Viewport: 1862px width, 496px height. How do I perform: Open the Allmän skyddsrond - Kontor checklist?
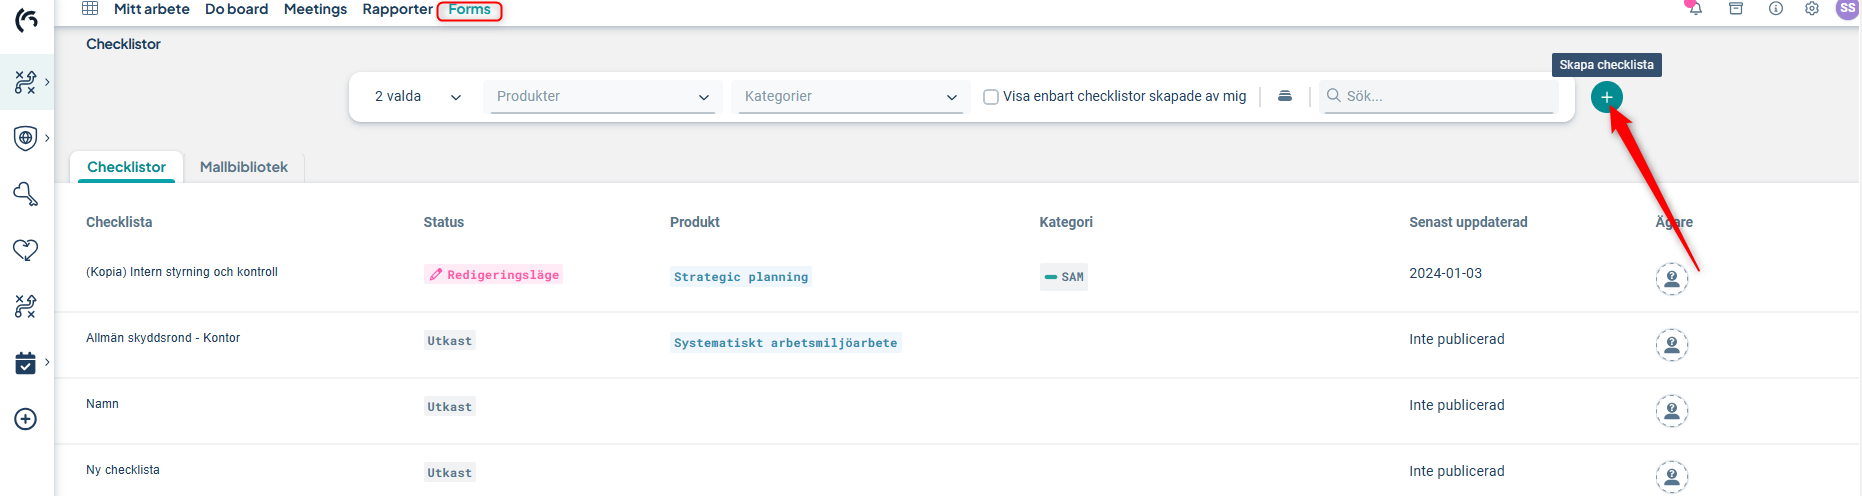pyautogui.click(x=163, y=338)
